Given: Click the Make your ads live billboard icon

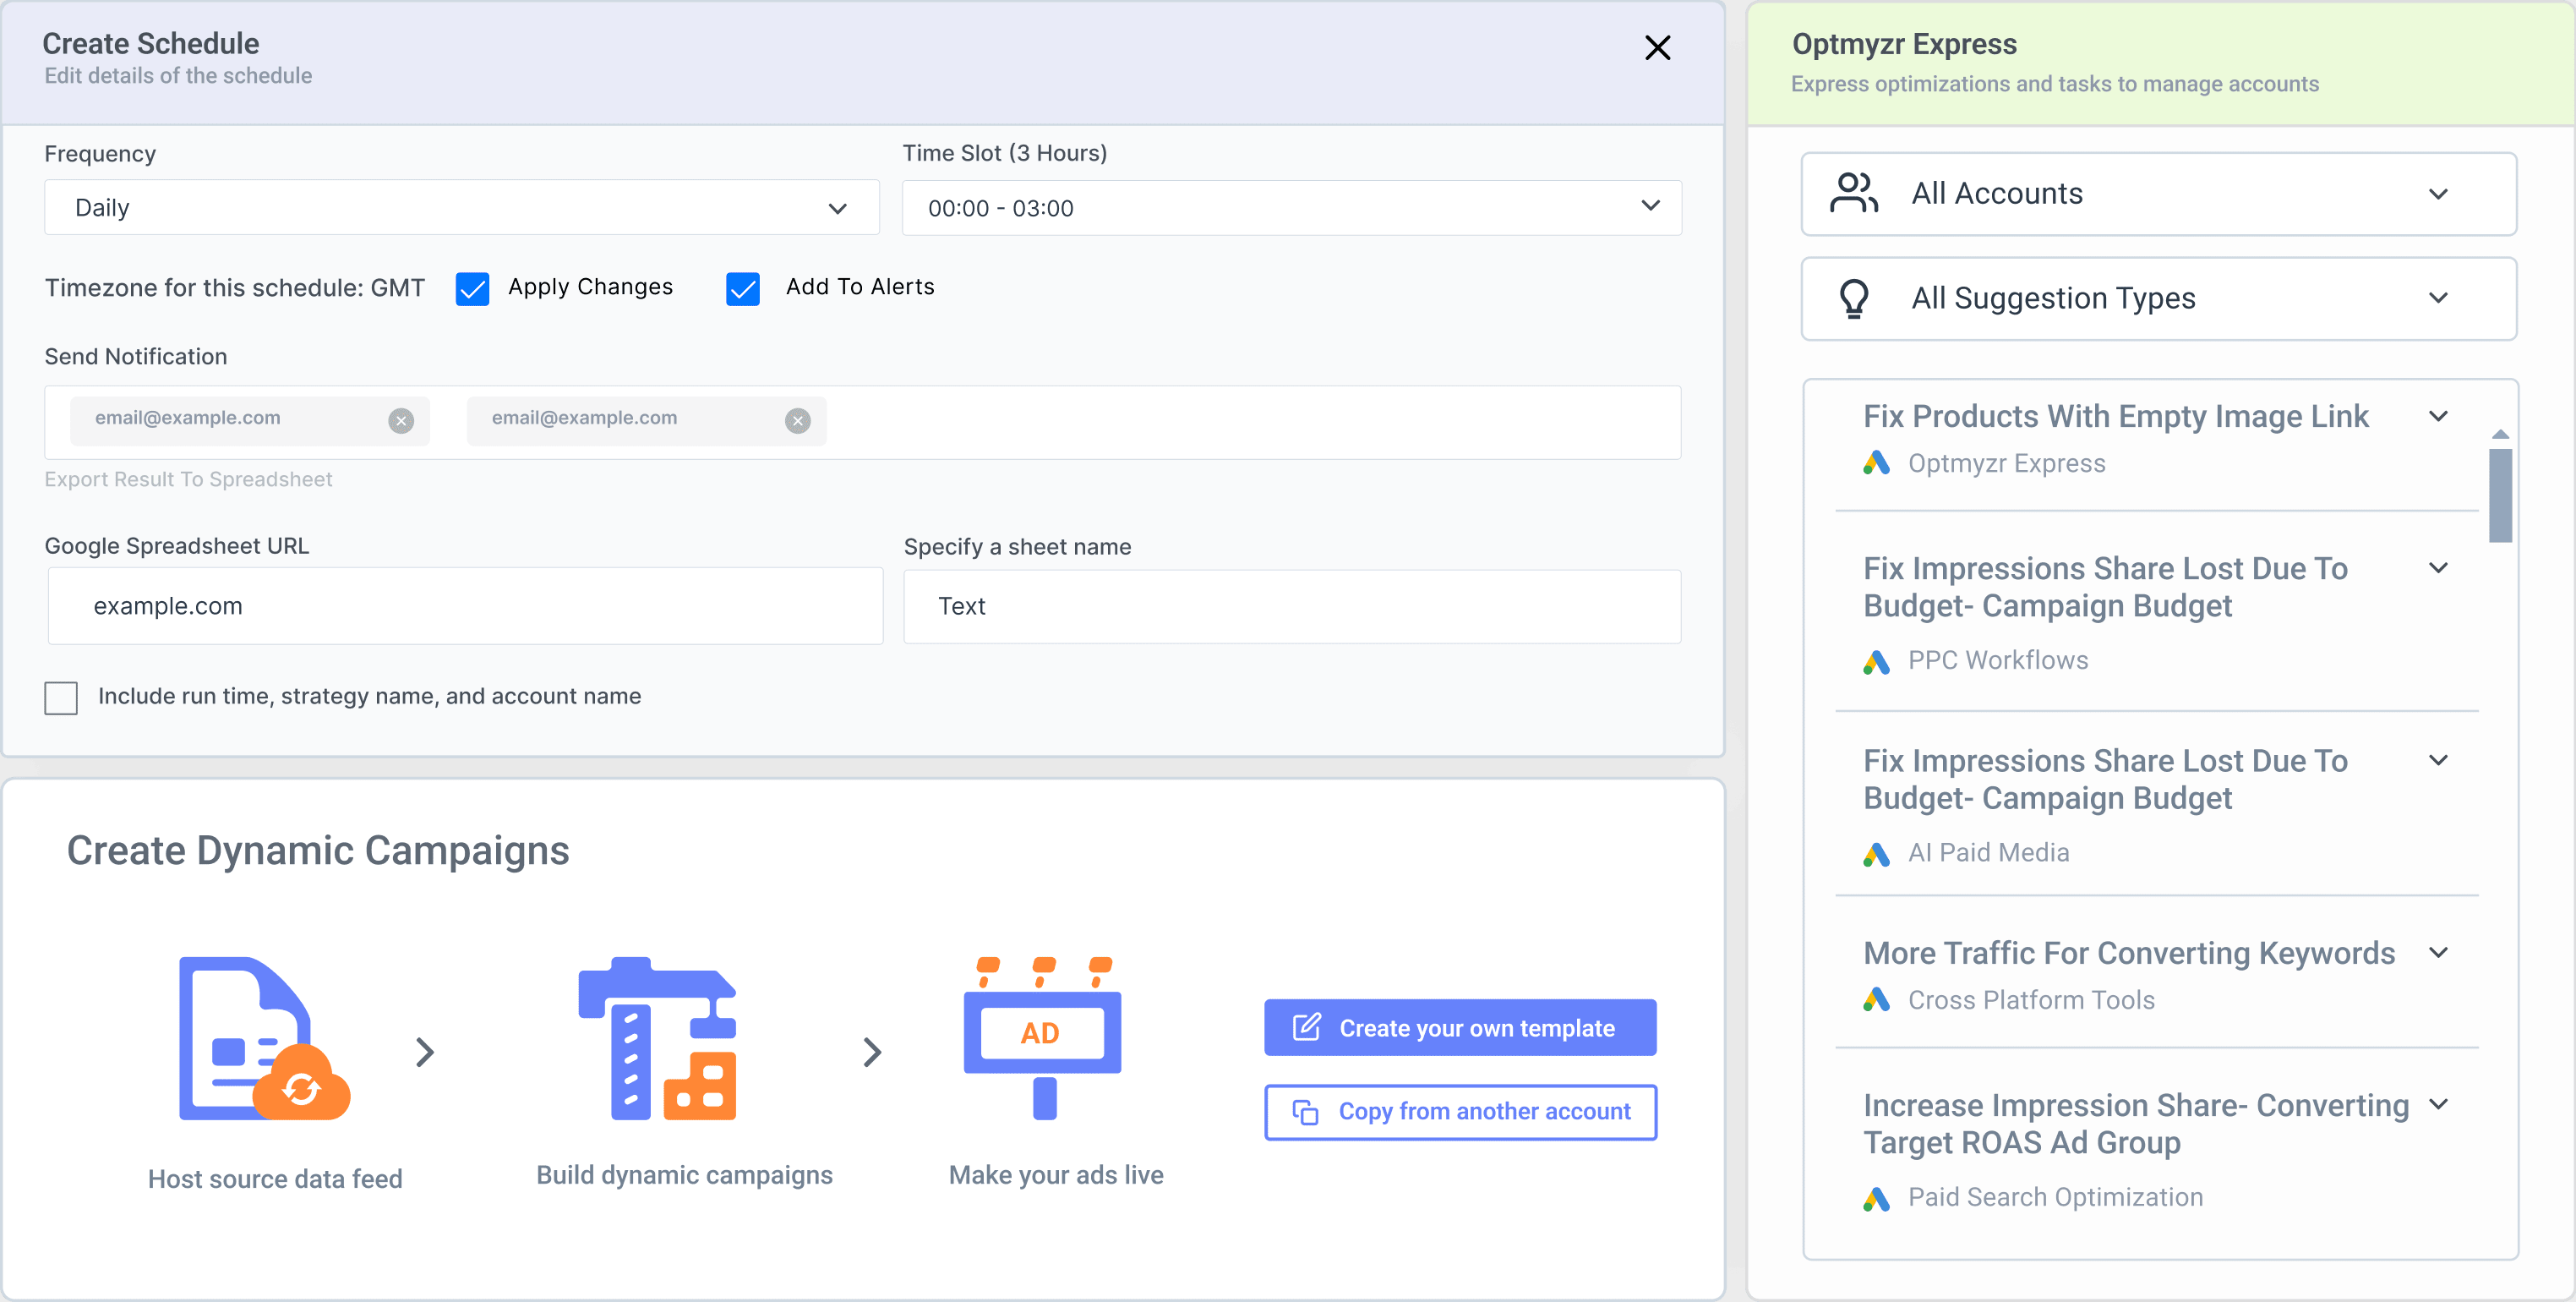Looking at the screenshot, I should click(x=1042, y=1038).
